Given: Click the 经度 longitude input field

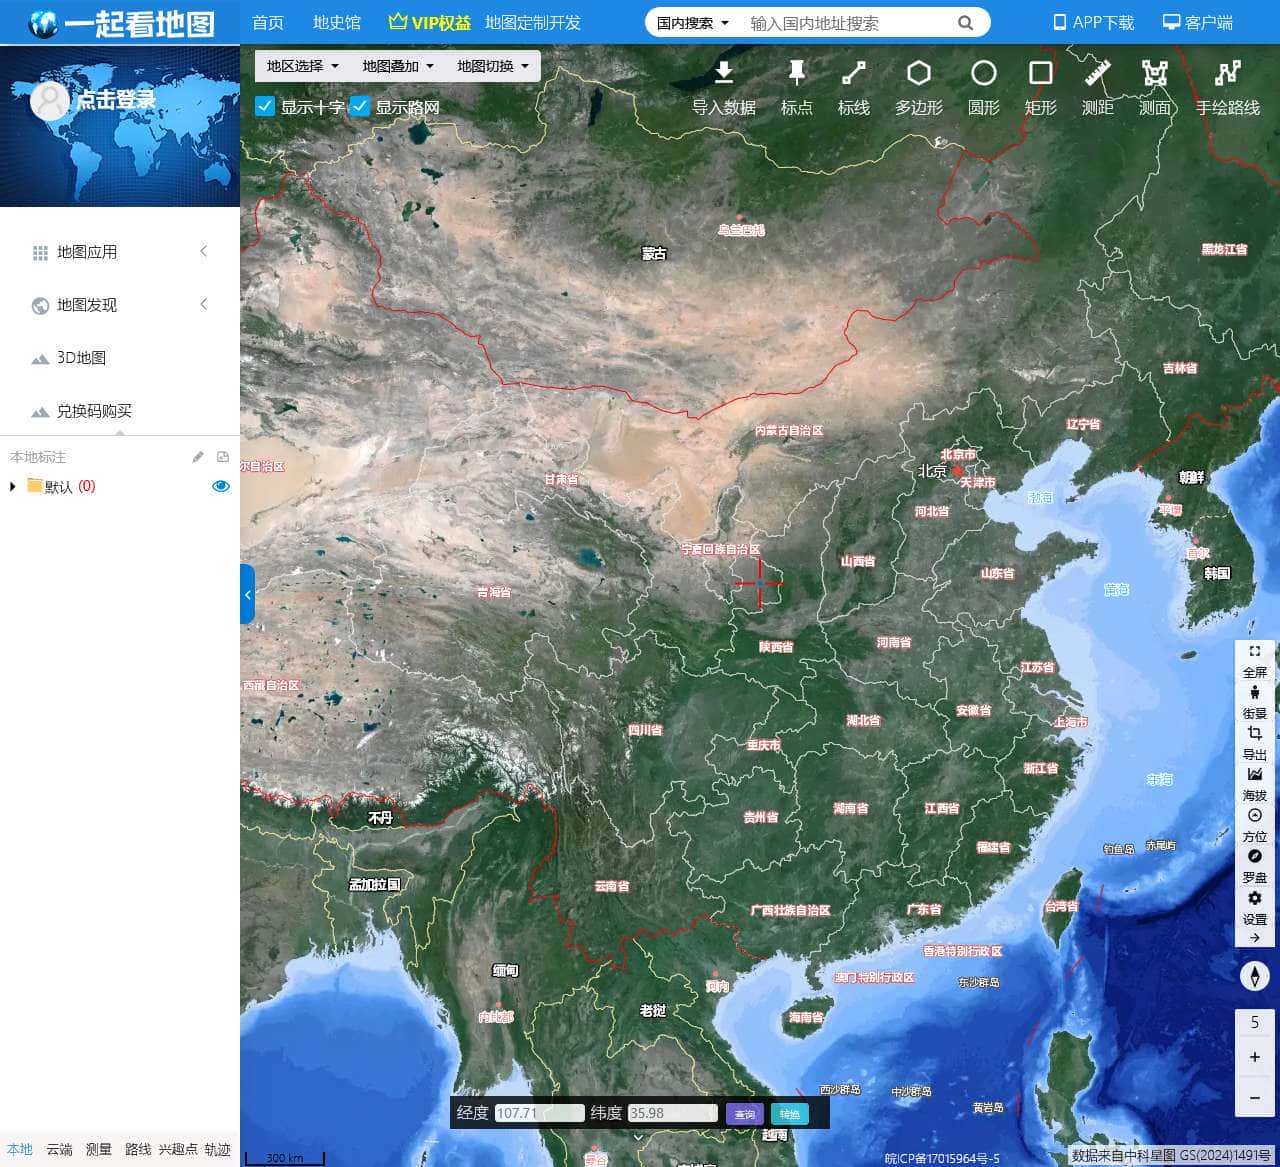Looking at the screenshot, I should click(x=539, y=1113).
